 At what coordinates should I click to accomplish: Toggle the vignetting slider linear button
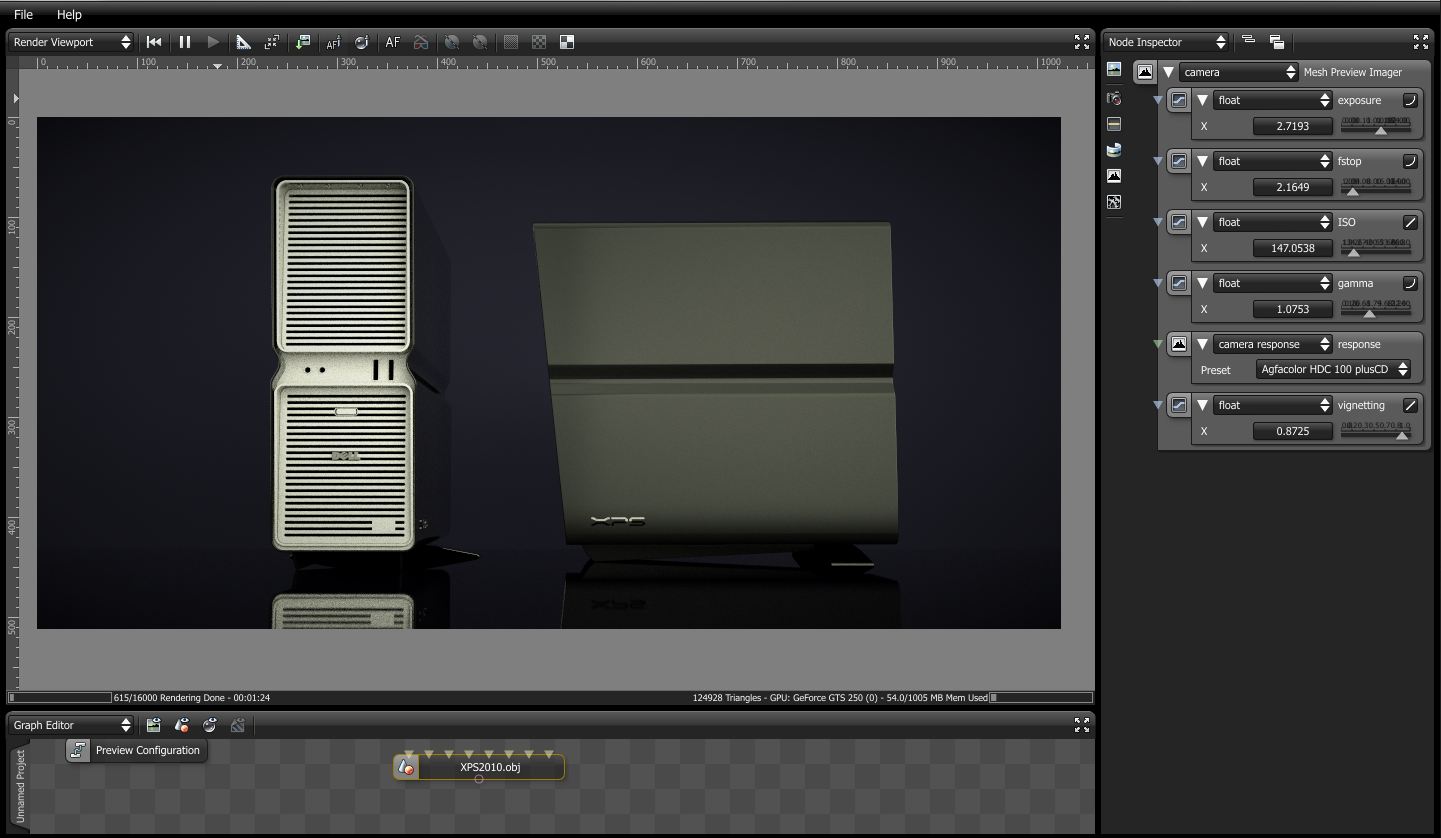pyautogui.click(x=1410, y=405)
